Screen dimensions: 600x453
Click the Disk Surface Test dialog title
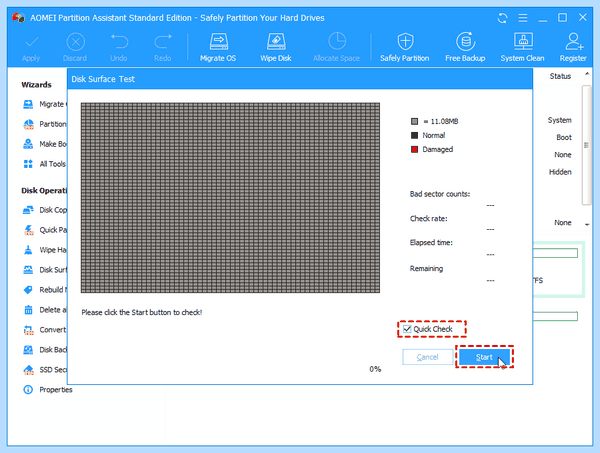click(x=103, y=79)
